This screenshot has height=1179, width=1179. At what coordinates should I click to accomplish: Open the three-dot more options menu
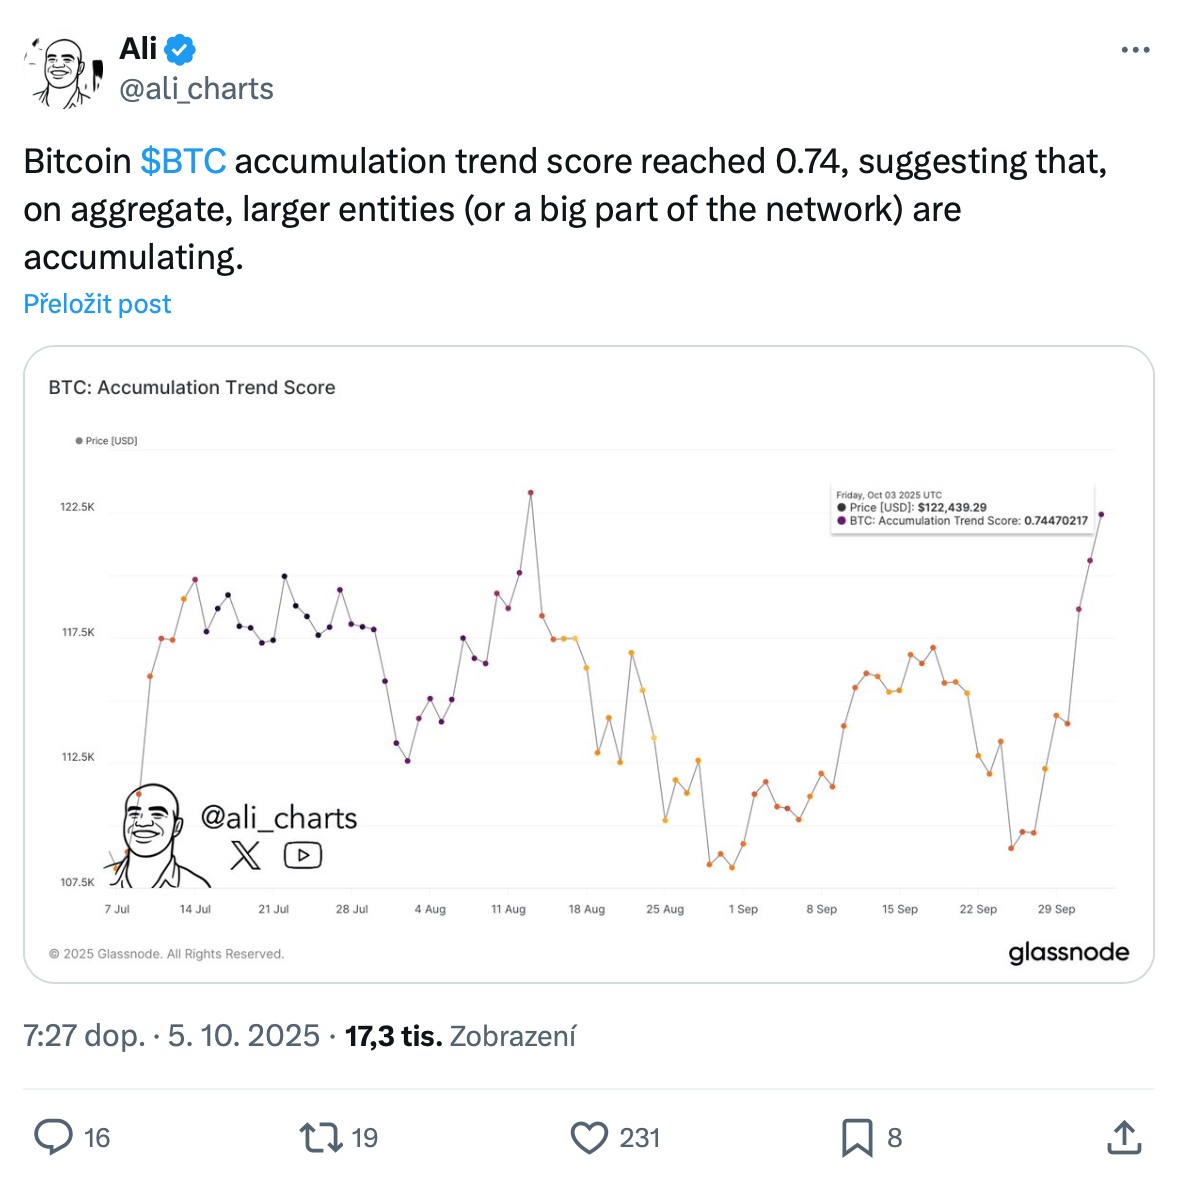(1135, 50)
